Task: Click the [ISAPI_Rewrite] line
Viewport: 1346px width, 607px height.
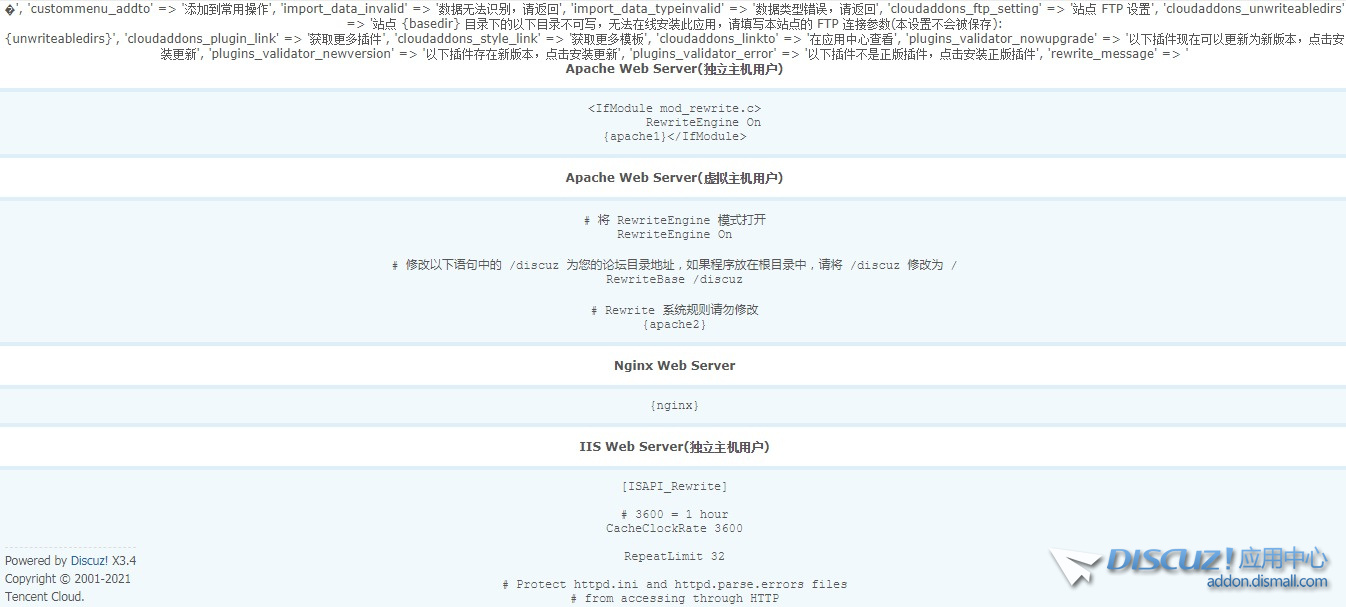Action: point(674,487)
